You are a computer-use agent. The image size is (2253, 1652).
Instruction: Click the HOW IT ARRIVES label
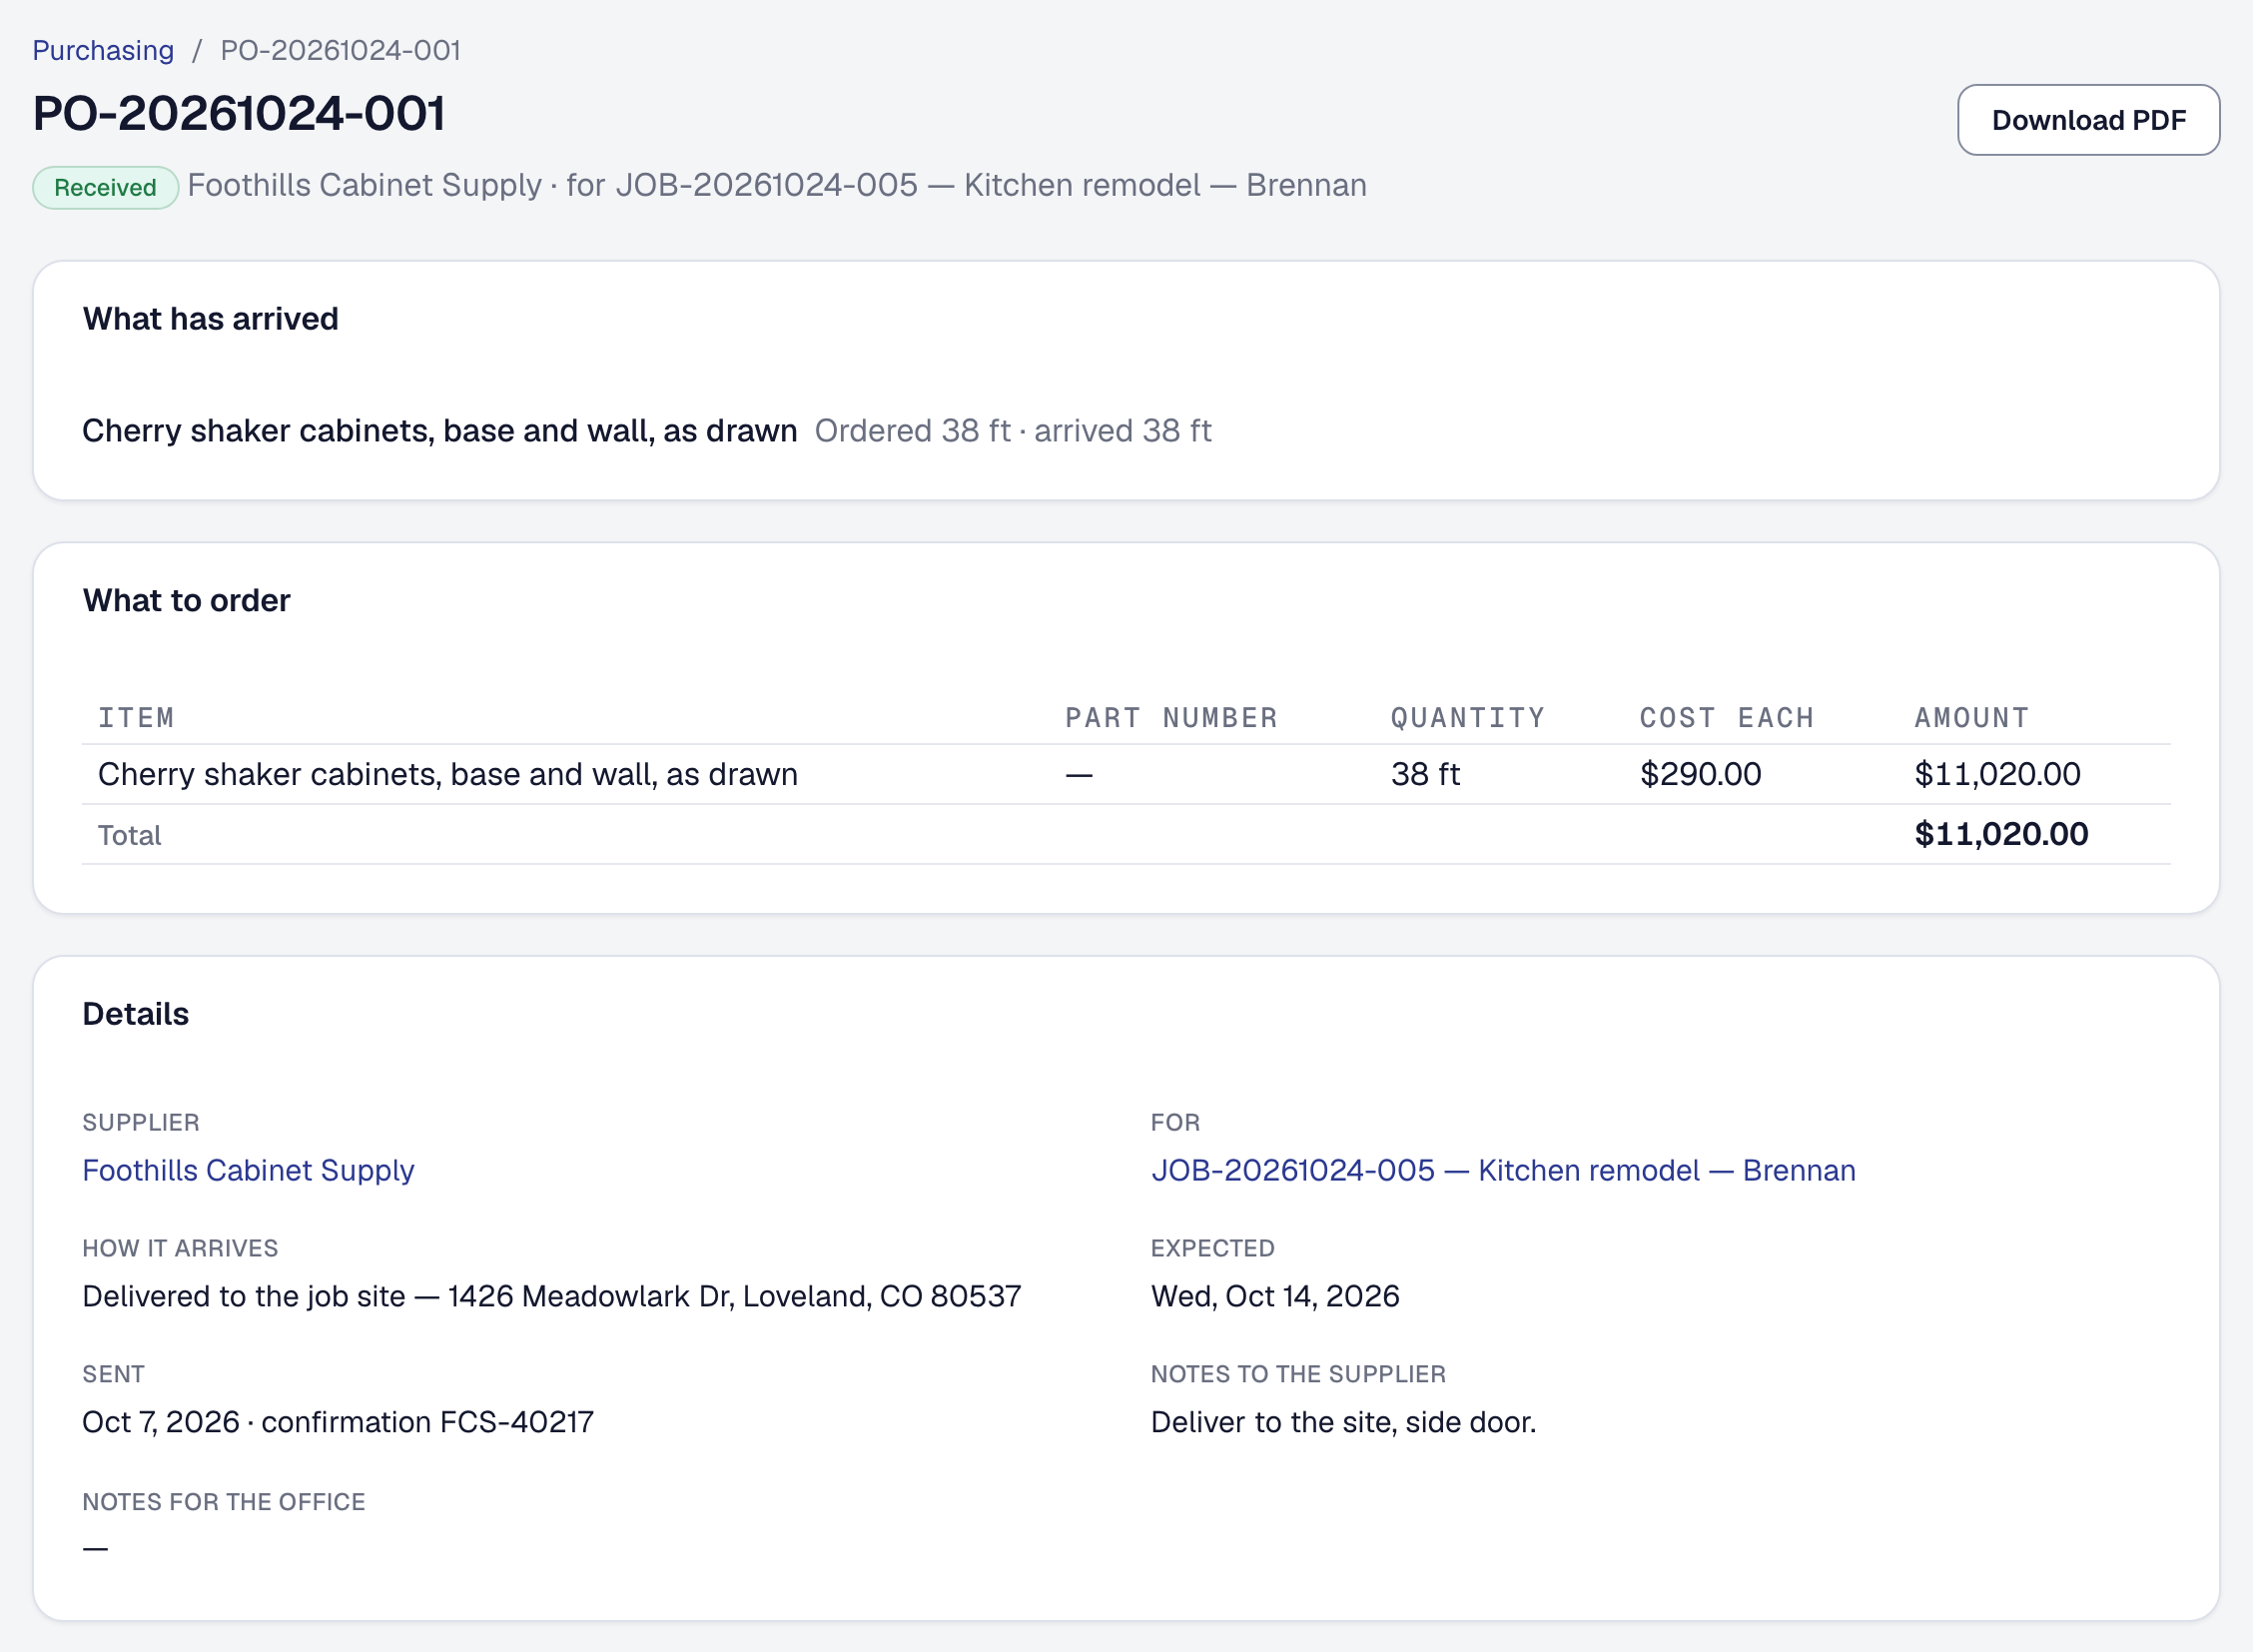click(x=180, y=1248)
